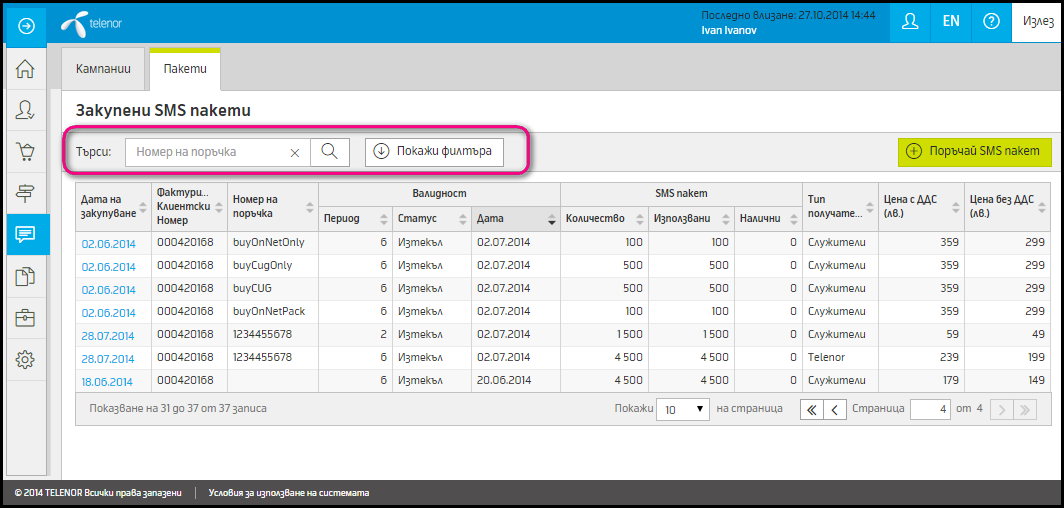
Task: Select the Пакети tab
Action: 185,69
